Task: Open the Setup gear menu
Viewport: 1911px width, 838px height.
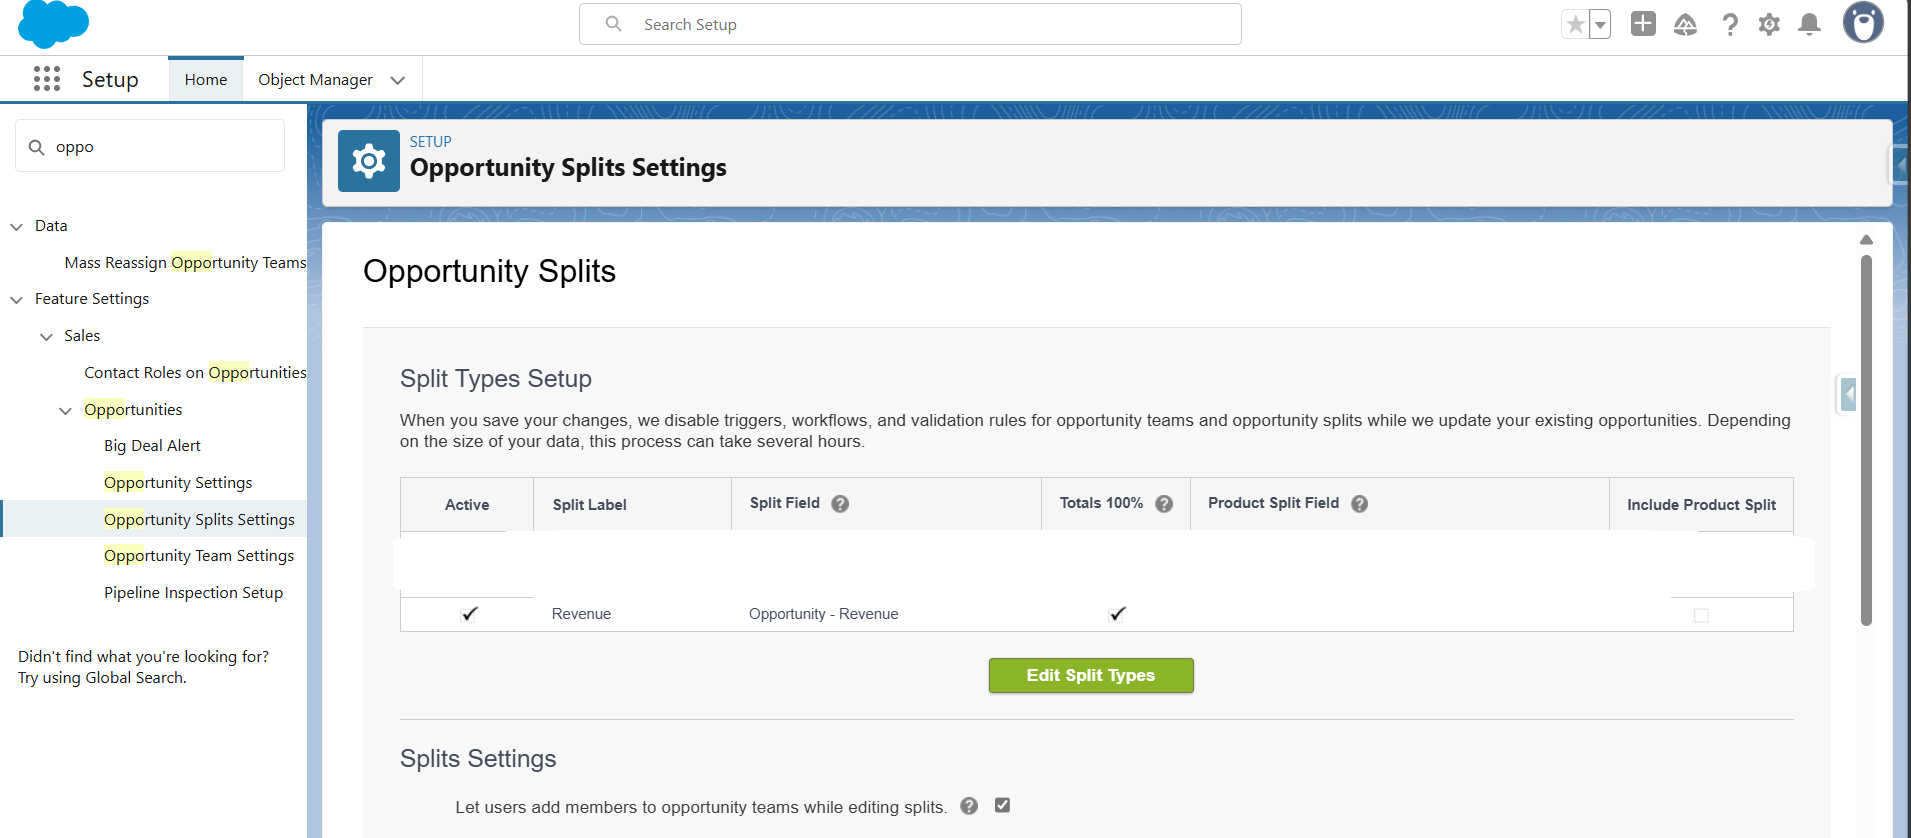Action: pyautogui.click(x=1769, y=24)
